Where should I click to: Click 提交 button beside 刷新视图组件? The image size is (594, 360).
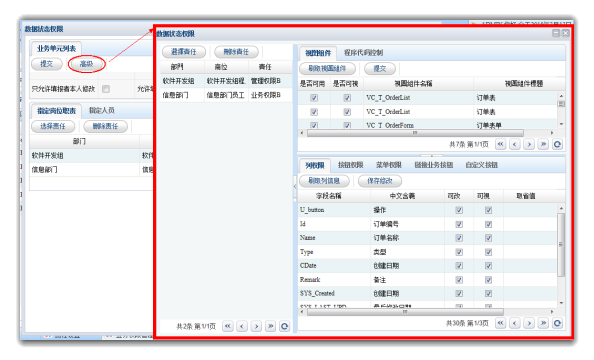pos(380,69)
